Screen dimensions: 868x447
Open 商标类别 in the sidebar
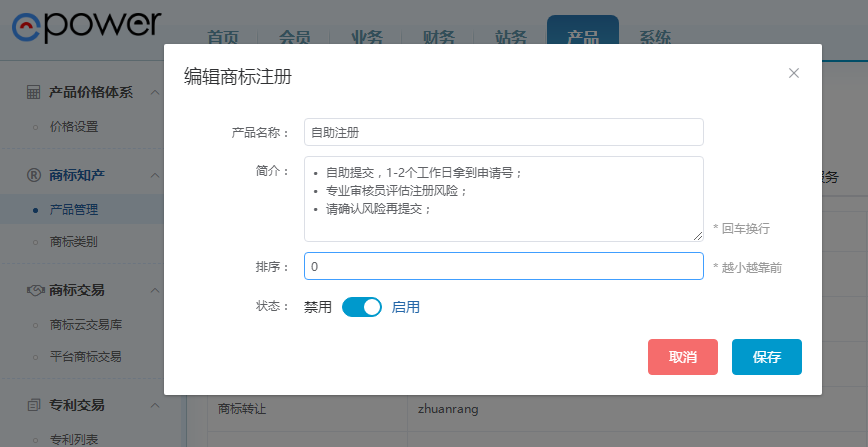tap(74, 242)
